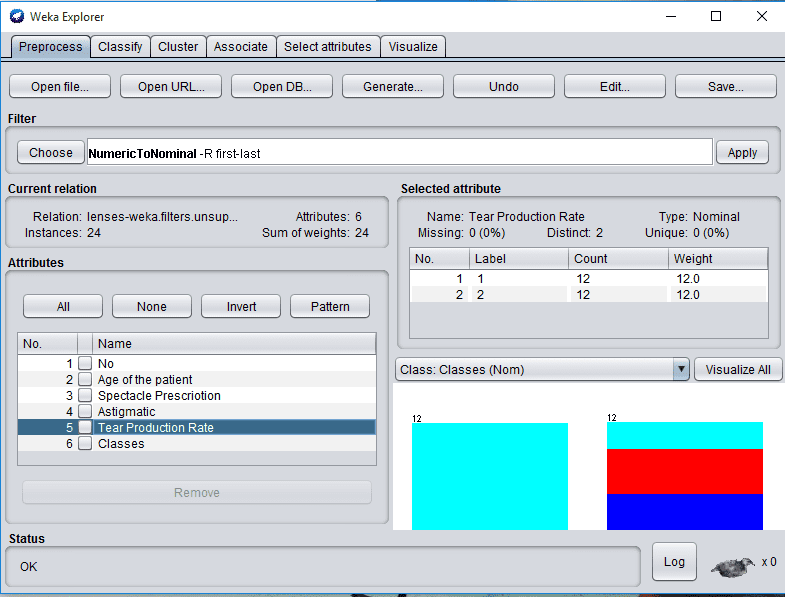785x597 pixels.
Task: Open the dataset editor with Edit...
Action: [x=615, y=87]
